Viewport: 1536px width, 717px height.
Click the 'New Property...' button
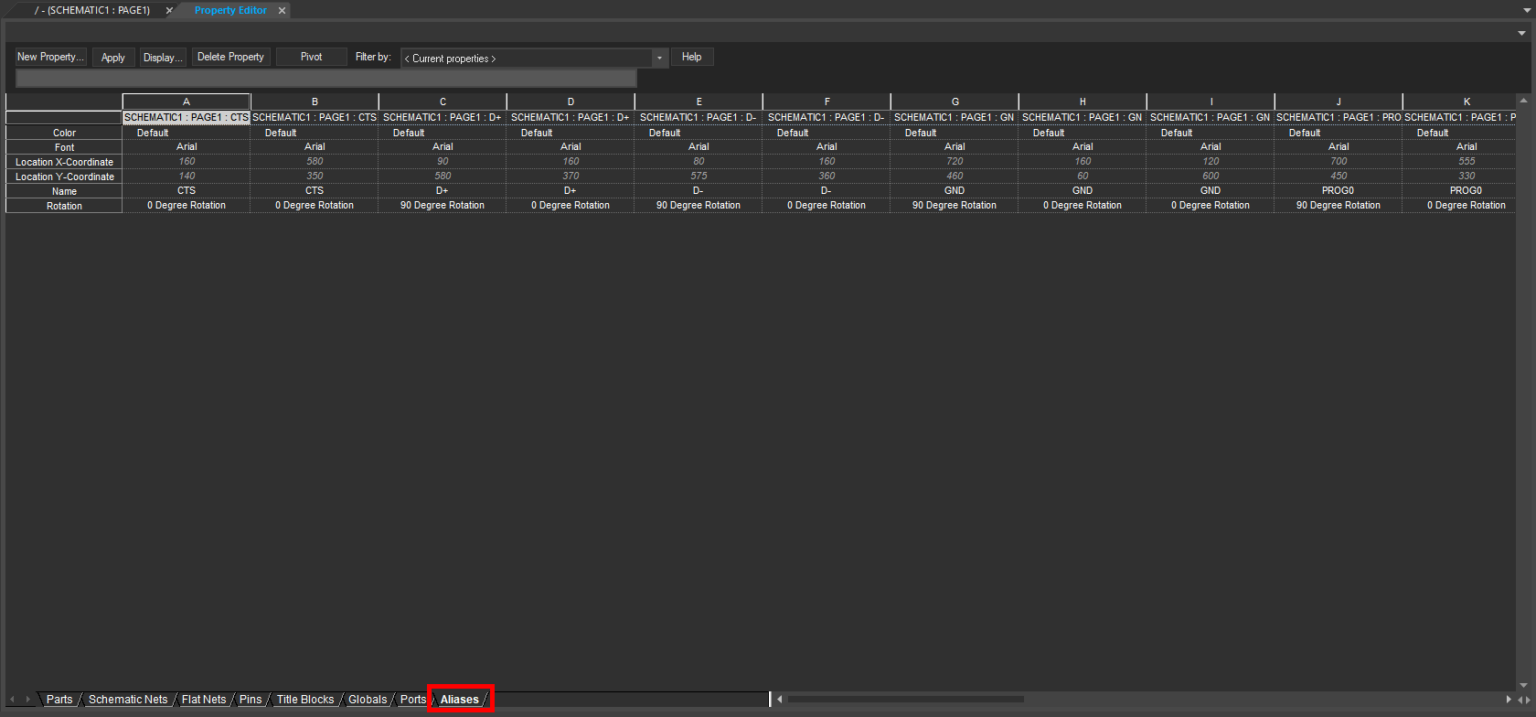tap(49, 57)
